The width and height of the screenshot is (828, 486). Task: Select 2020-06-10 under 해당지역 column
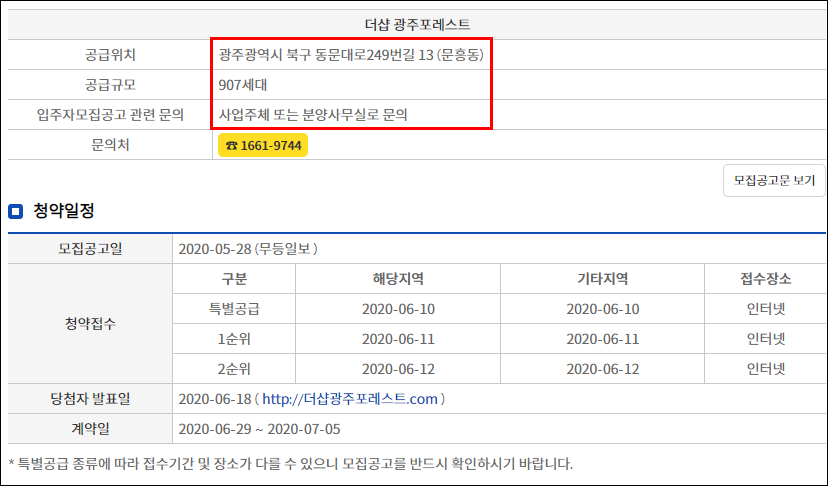(x=398, y=309)
